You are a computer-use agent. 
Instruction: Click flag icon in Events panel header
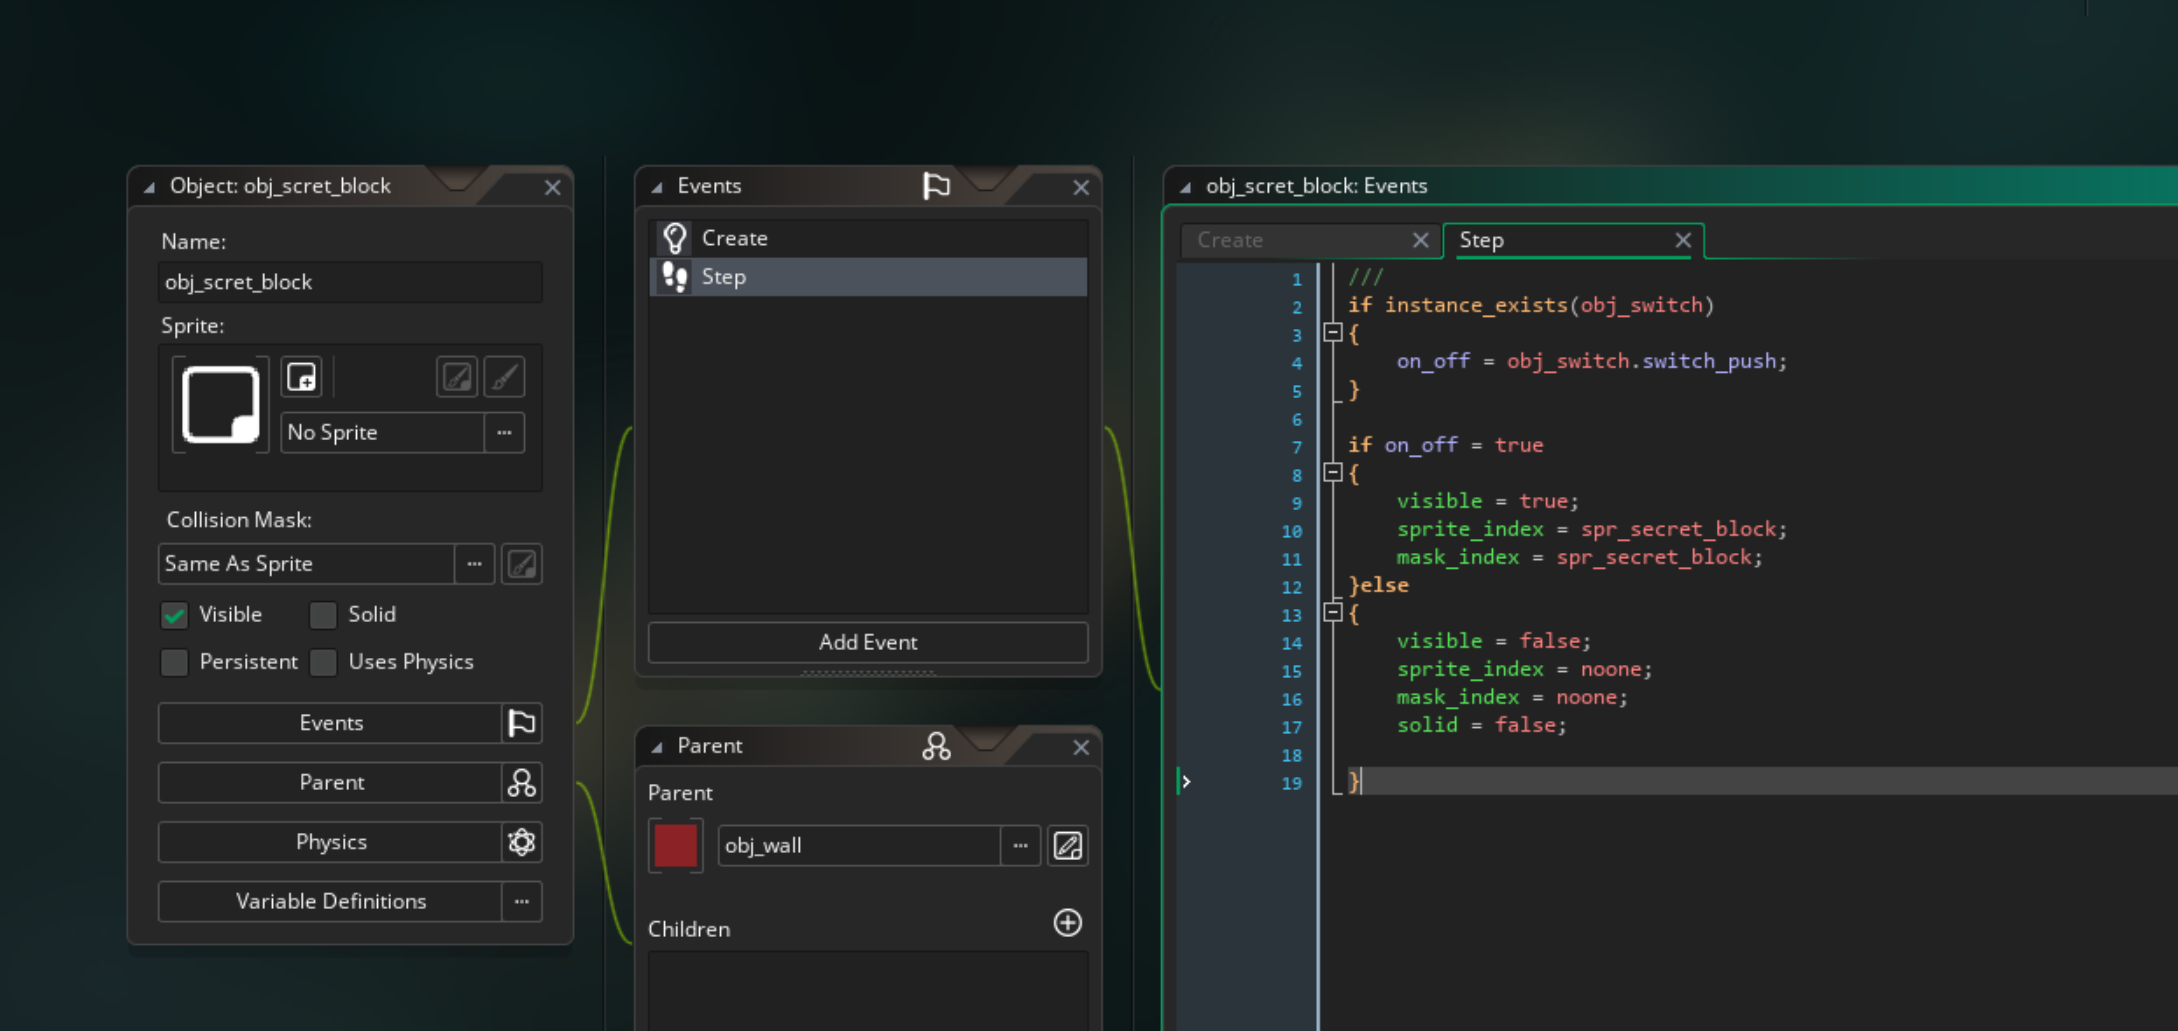936,186
